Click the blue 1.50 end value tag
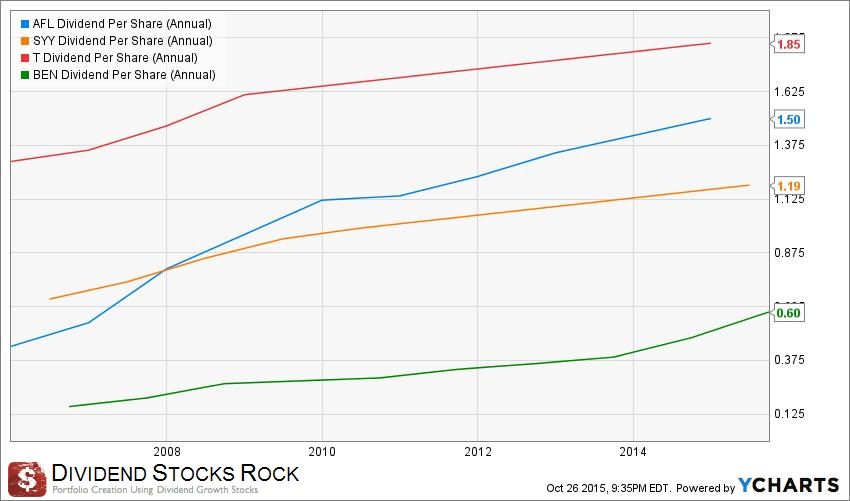This screenshot has height=501, width=850. coord(788,119)
